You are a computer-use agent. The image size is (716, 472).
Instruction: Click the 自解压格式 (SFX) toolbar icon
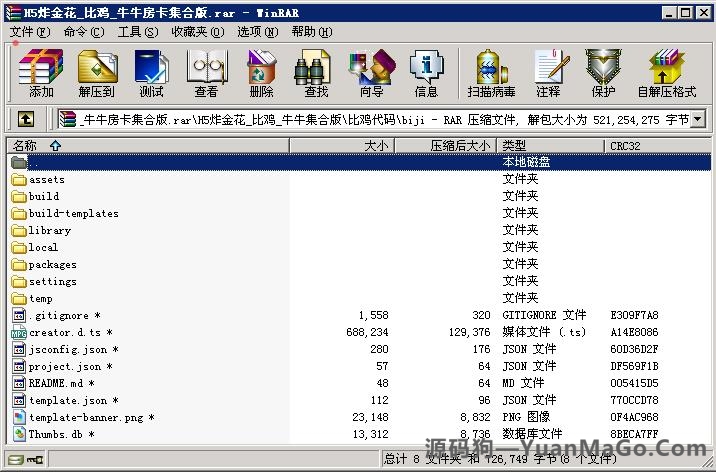tap(667, 67)
